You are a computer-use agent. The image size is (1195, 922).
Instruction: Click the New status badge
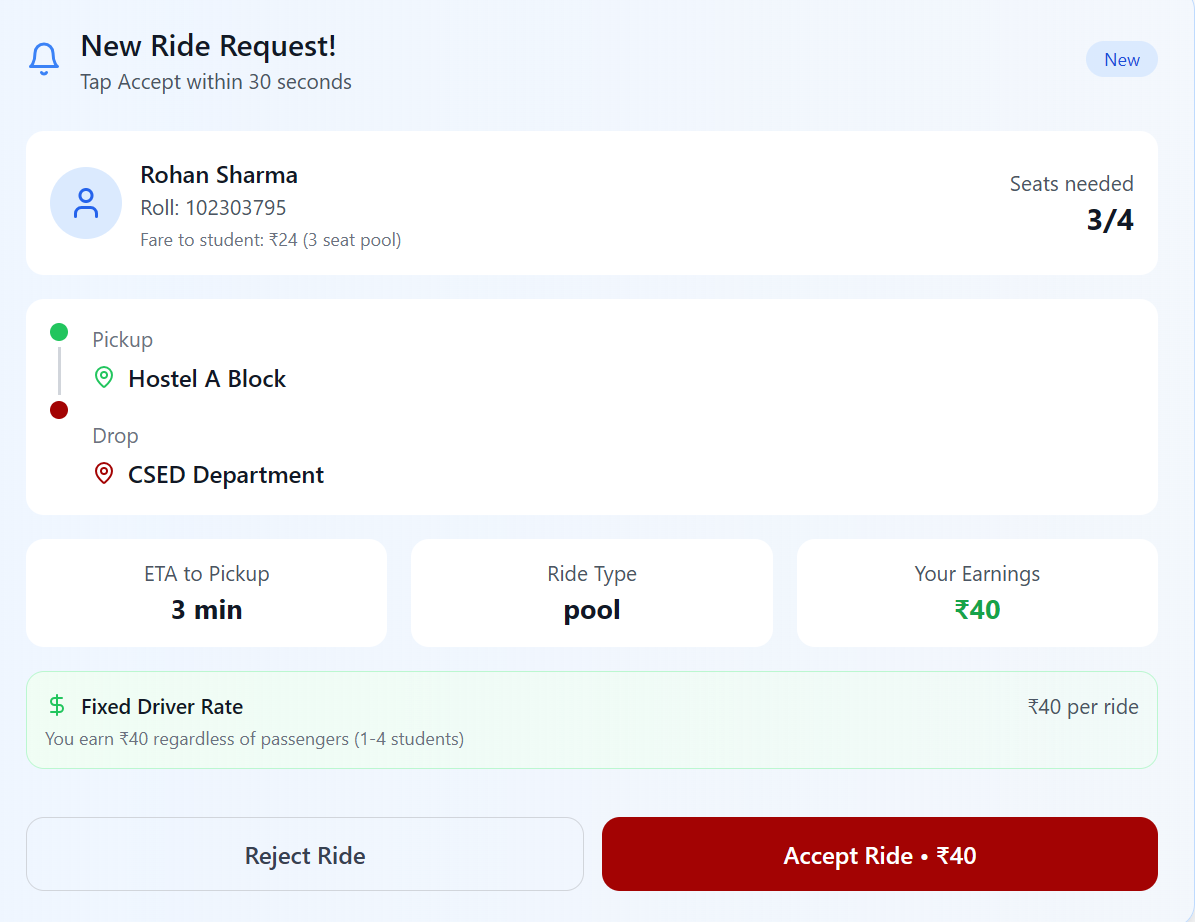click(1121, 60)
